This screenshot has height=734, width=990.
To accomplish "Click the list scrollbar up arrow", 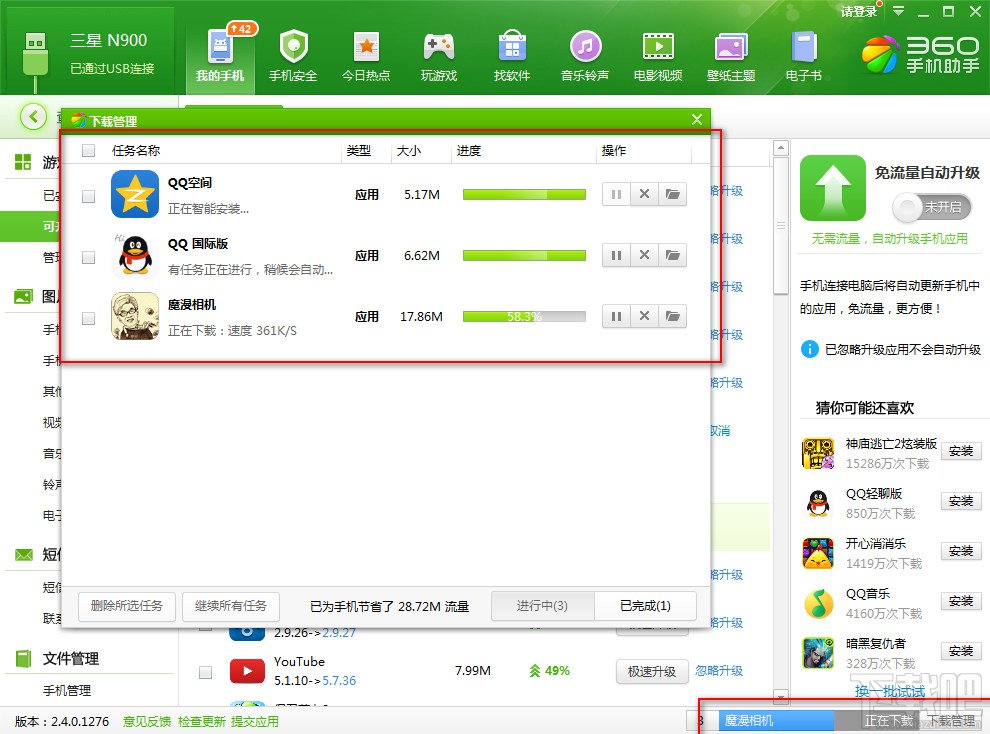I will point(781,148).
